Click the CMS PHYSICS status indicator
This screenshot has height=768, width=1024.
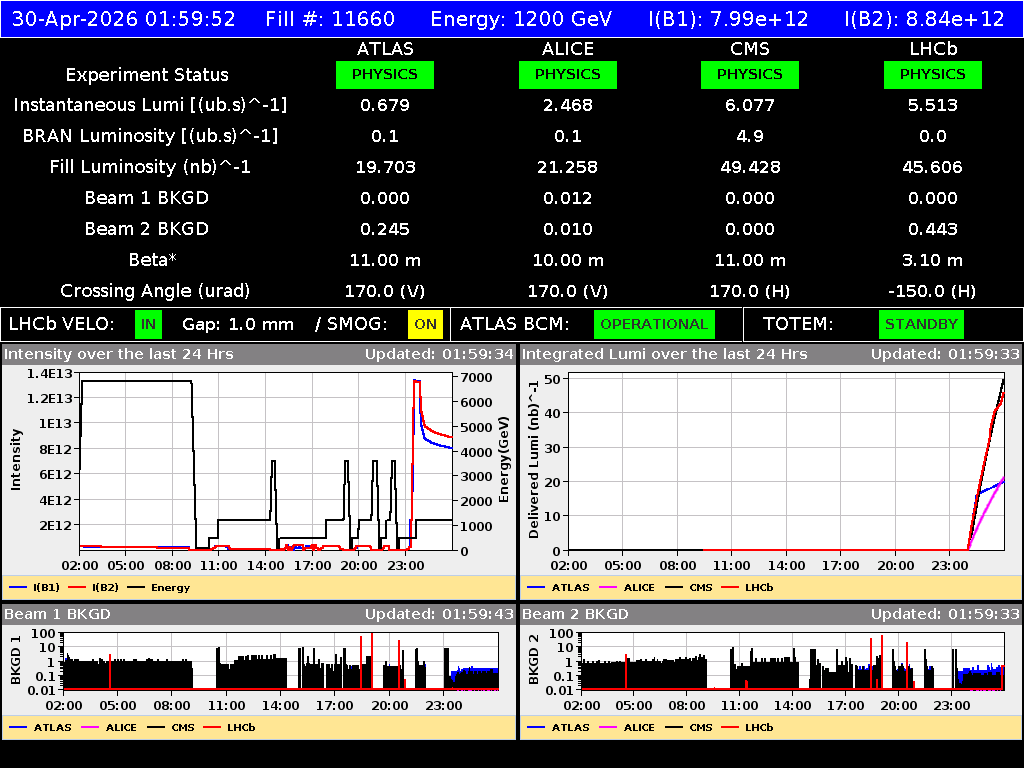click(x=750, y=74)
